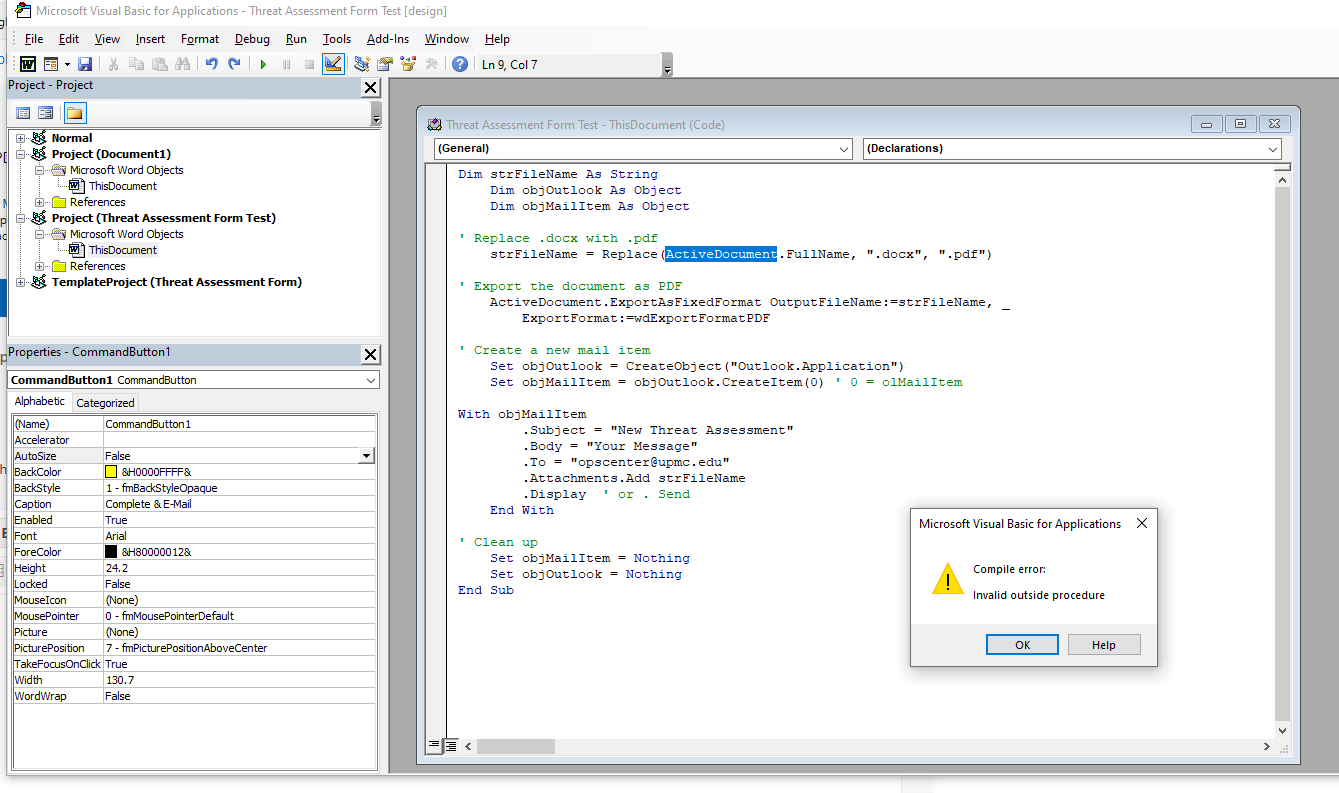Expand the TemplateProject (Threat Assessment Form) node
Screen dimensions: 1339x793
[20, 282]
